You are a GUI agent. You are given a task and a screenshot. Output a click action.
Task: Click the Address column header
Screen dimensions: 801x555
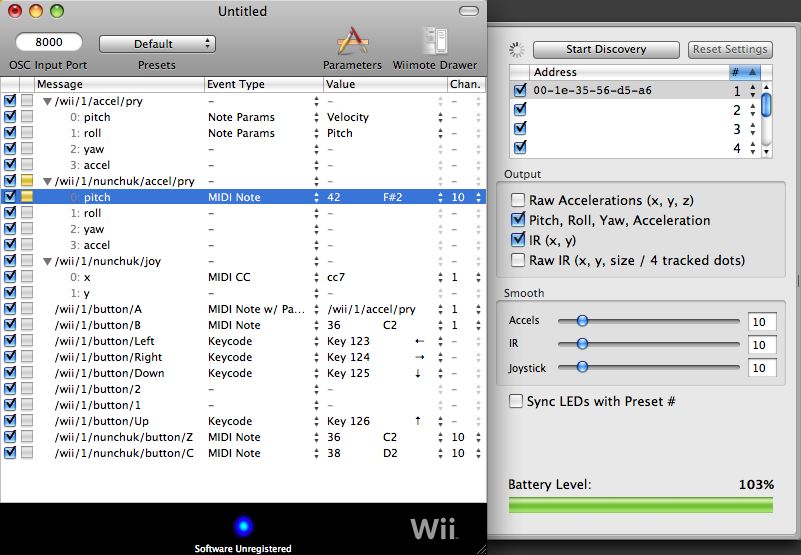coord(620,72)
